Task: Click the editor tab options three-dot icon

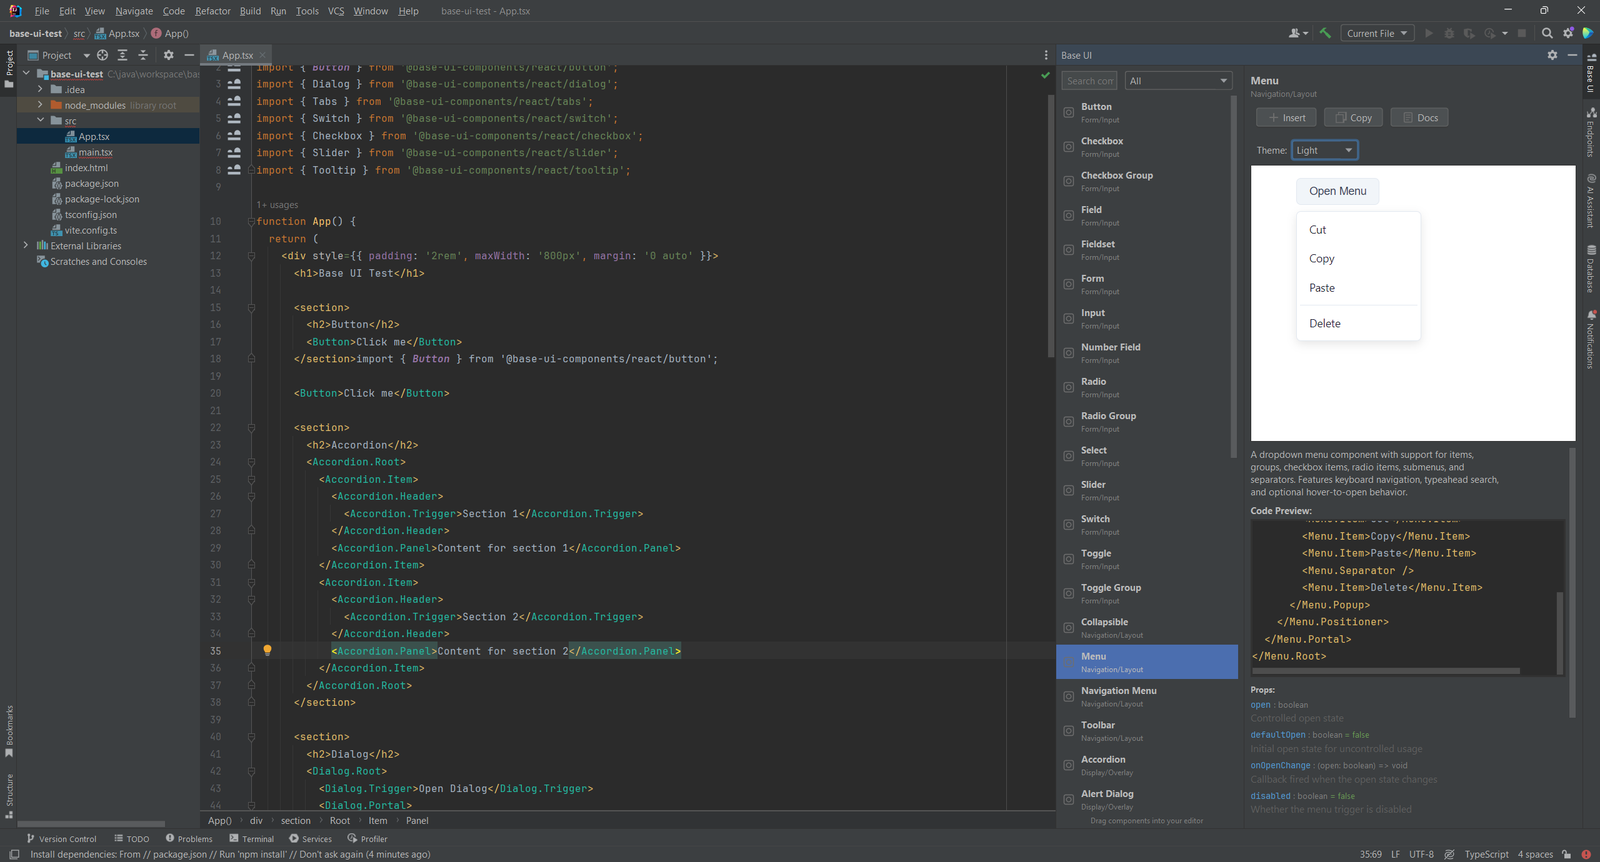Action: tap(1046, 55)
